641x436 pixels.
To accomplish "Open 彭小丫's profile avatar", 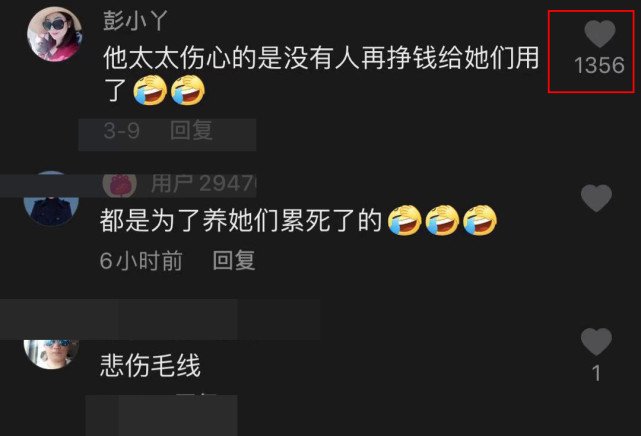I will (x=54, y=34).
